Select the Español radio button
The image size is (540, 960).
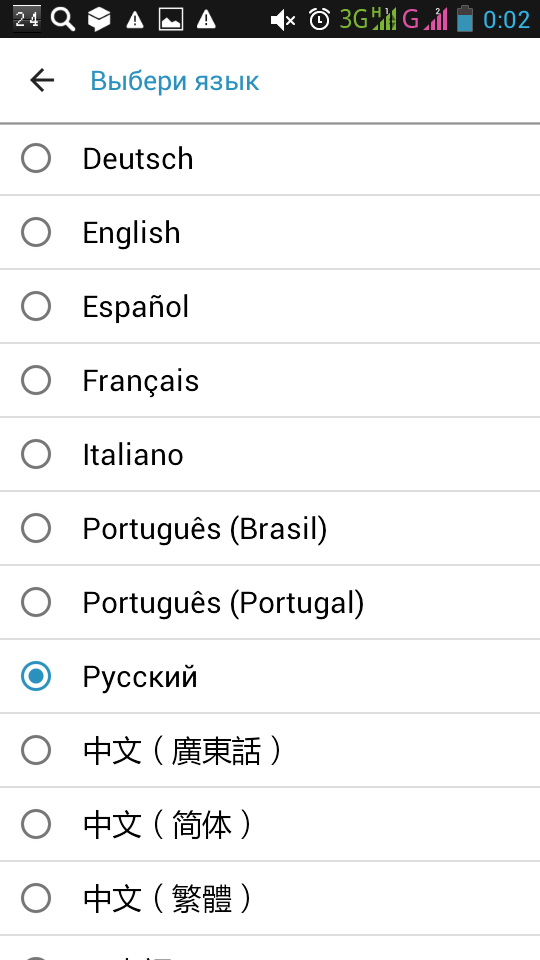[x=36, y=306]
